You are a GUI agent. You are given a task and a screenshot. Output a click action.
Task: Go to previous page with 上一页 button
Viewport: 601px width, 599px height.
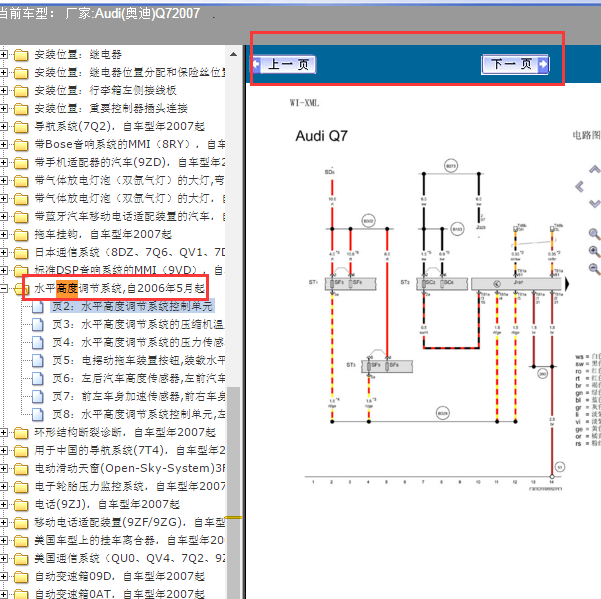click(x=284, y=64)
